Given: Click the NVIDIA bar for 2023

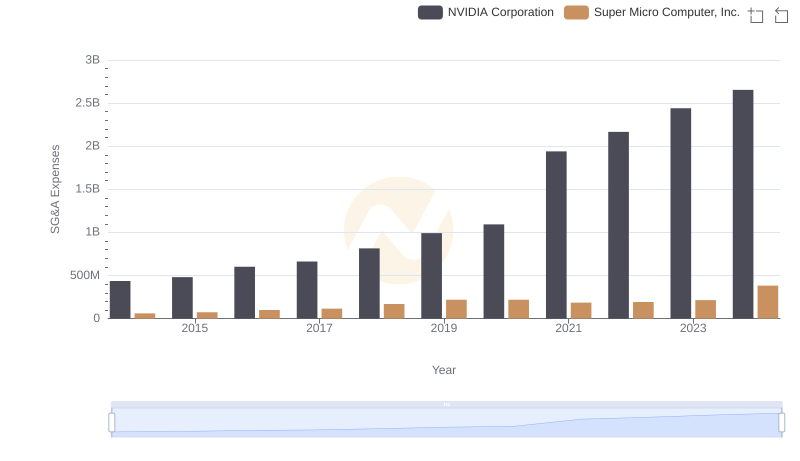Looking at the screenshot, I should tap(681, 213).
